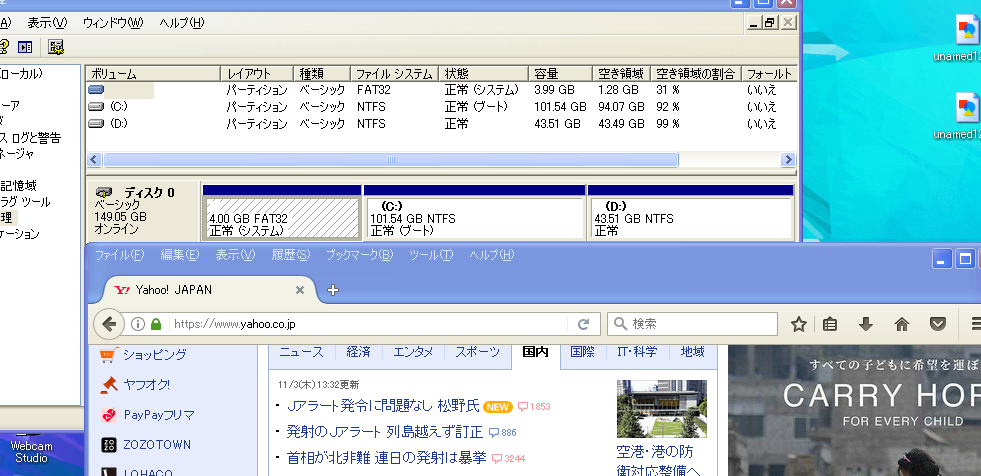This screenshot has height=476, width=981.
Task: Open a new tab with plus button
Action: [x=333, y=290]
